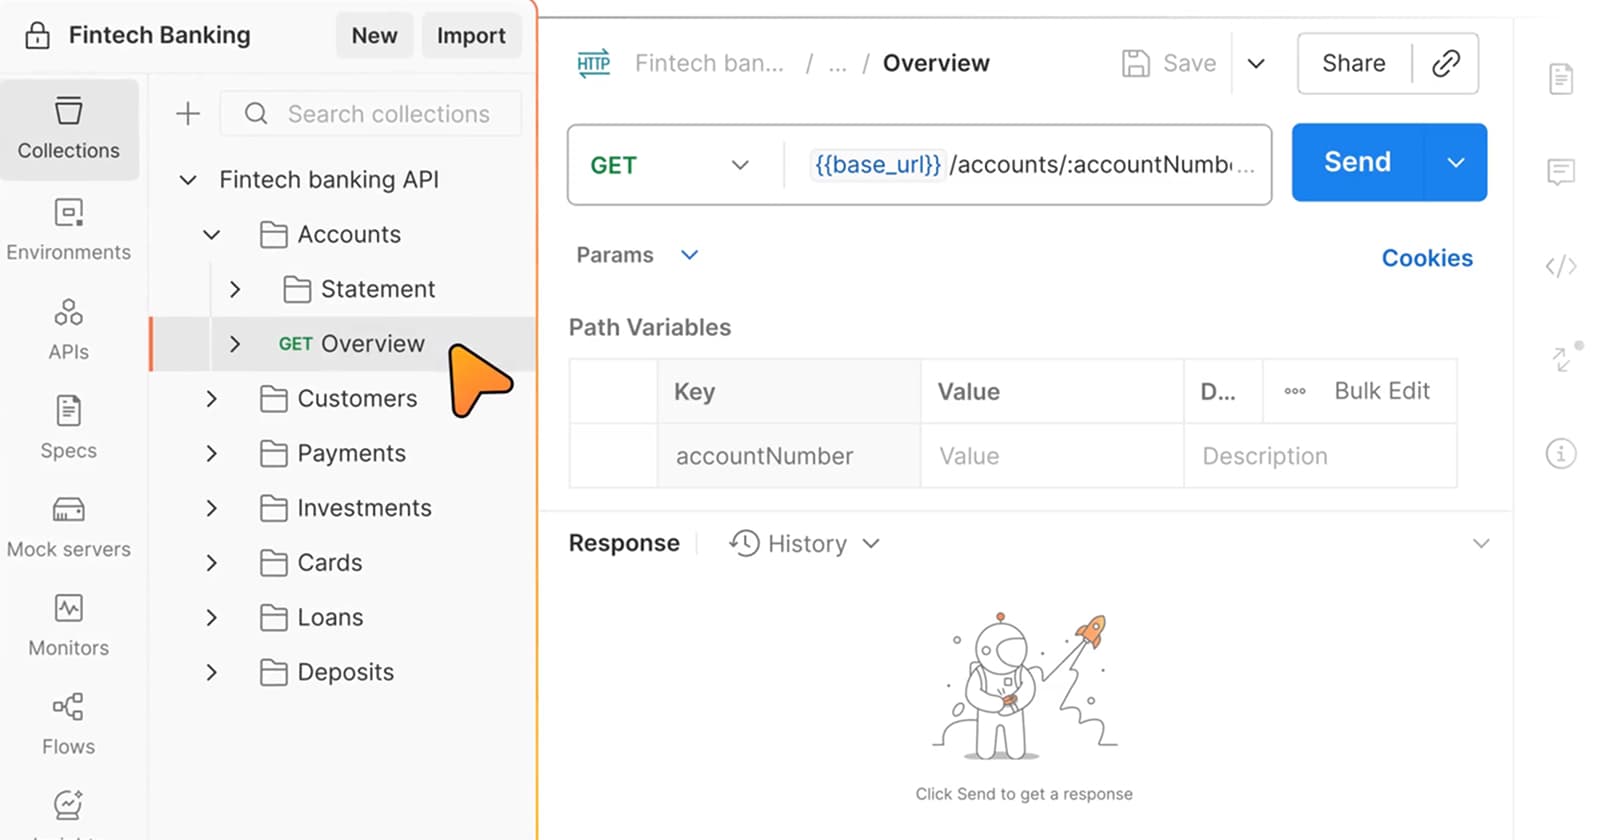Click the Import button

[x=471, y=36]
